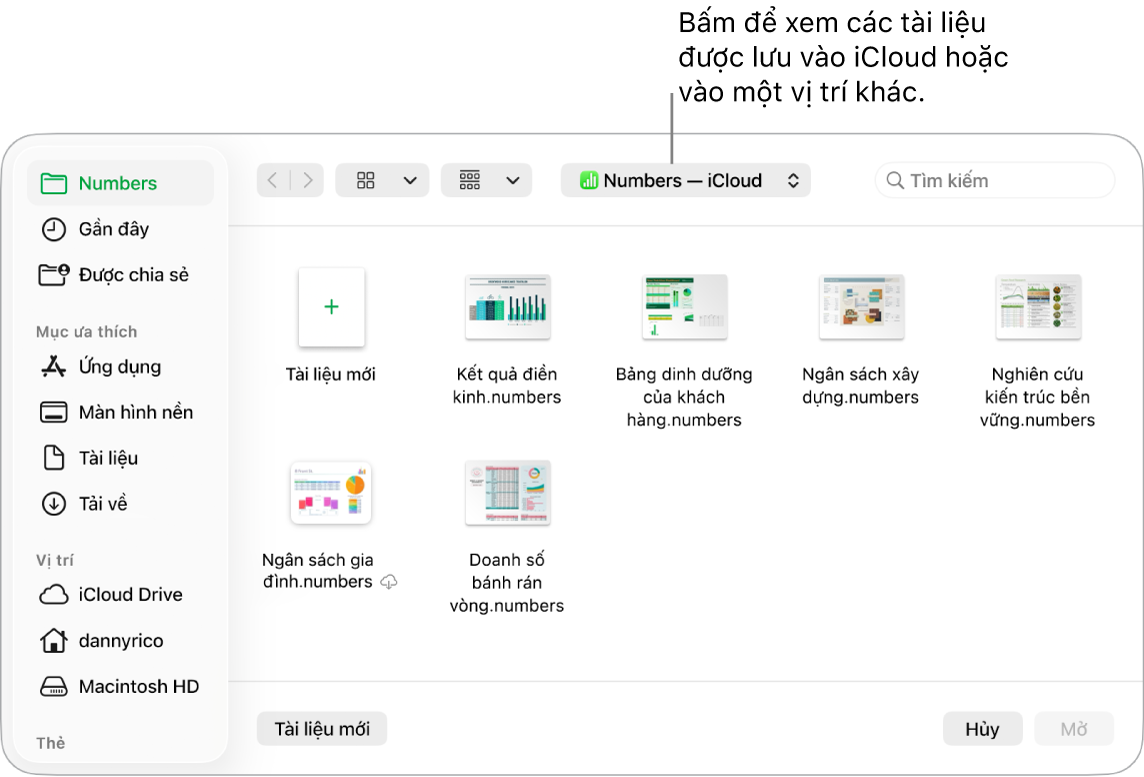Image resolution: width=1144 pixels, height=777 pixels.
Task: Click the plus Tài liệu mới thumbnail
Action: (x=331, y=307)
